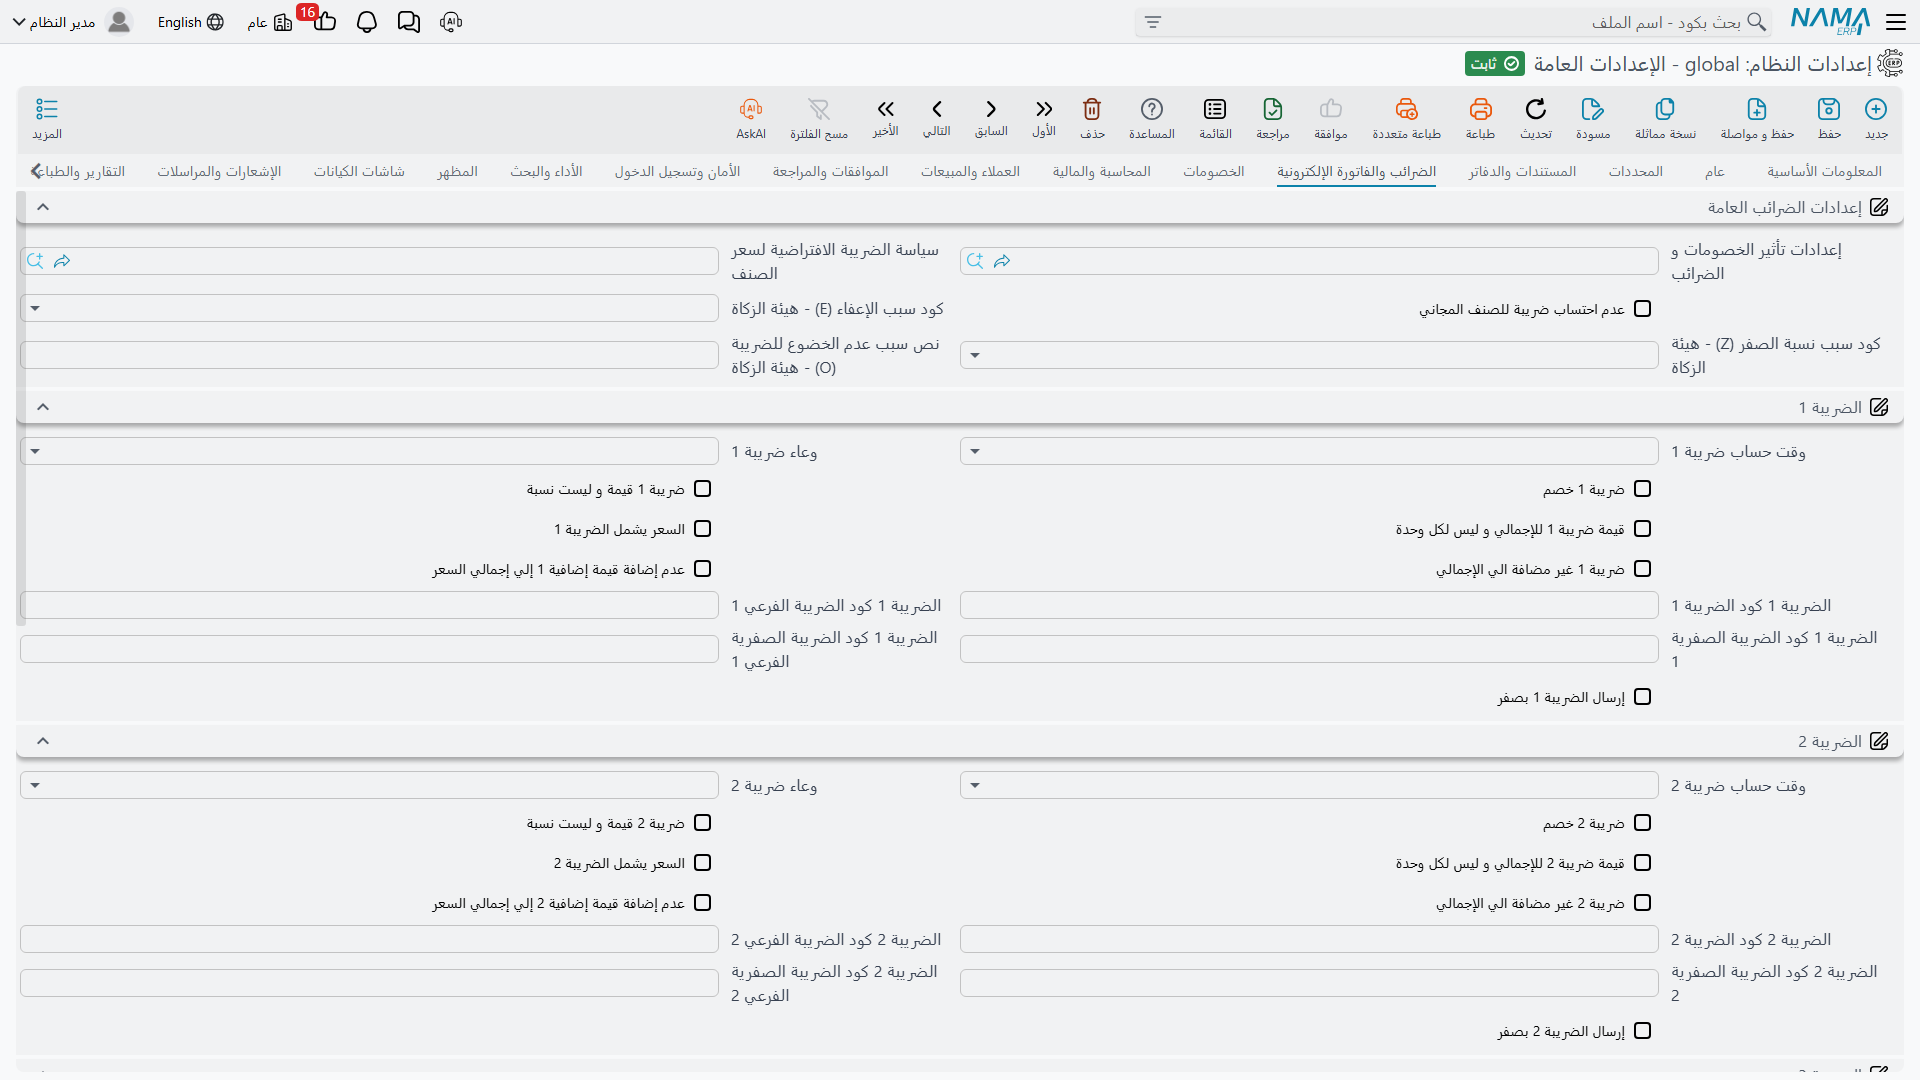The image size is (1920, 1080).
Task: Enable إرسال الضريبة 1 بصفر checkbox
Action: tap(1642, 697)
